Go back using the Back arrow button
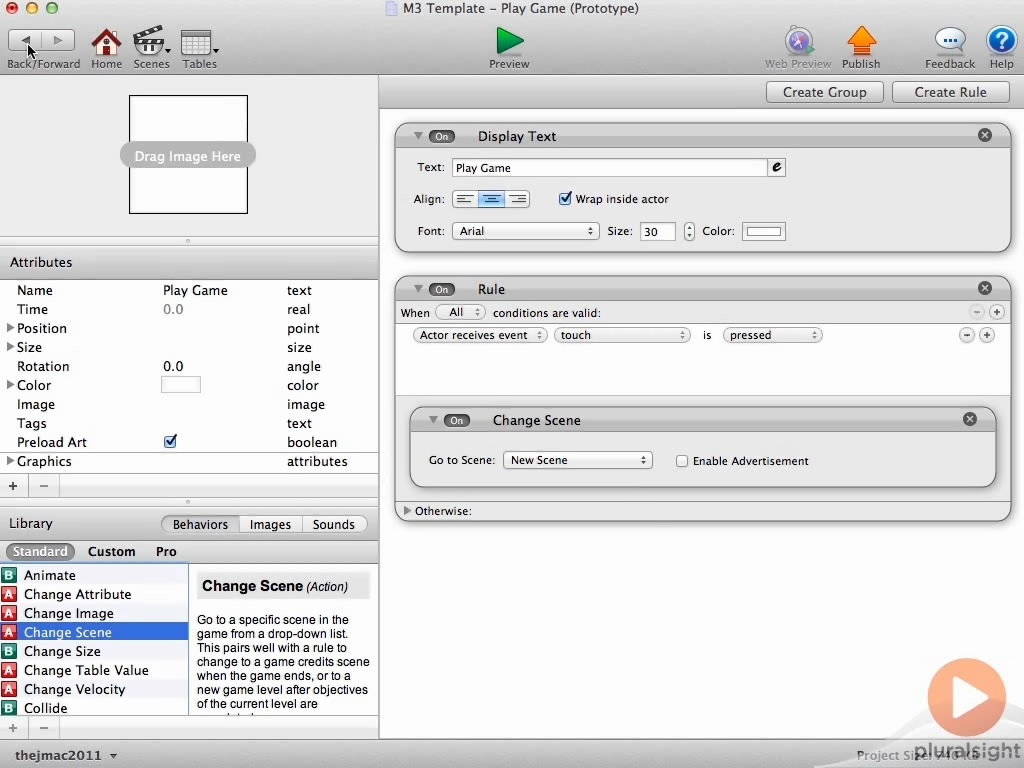This screenshot has height=768, width=1024. click(25, 40)
